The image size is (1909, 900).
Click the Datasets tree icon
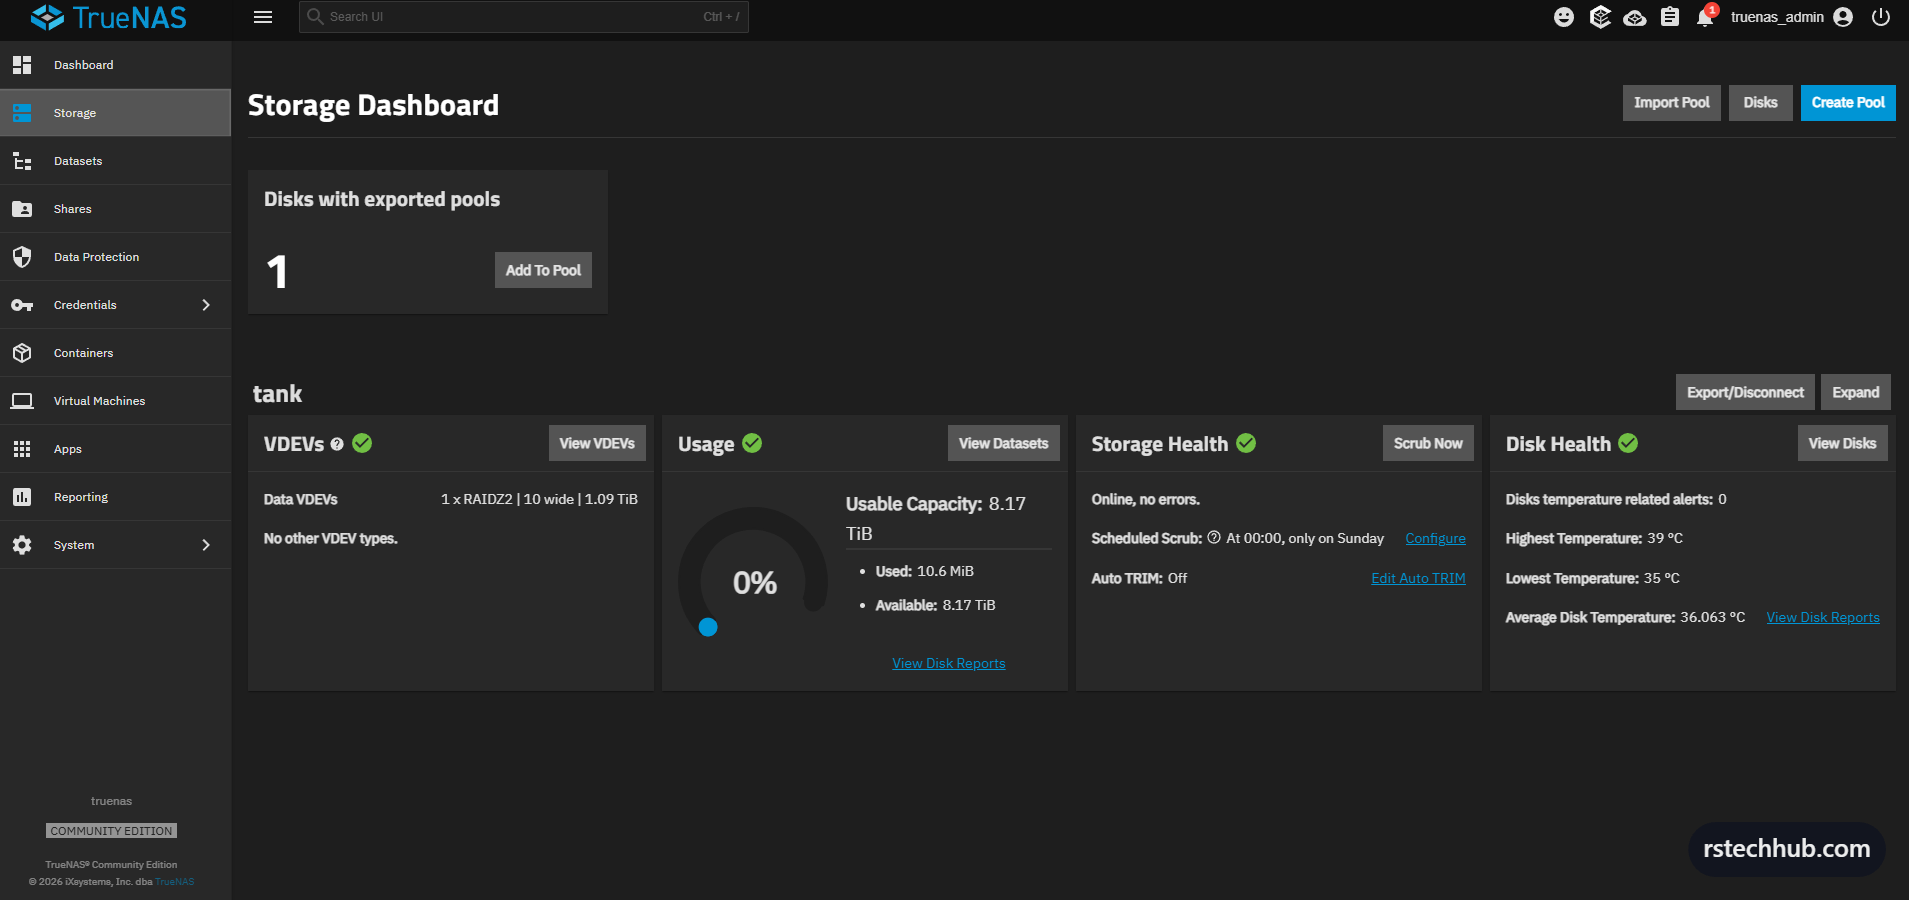coord(22,161)
